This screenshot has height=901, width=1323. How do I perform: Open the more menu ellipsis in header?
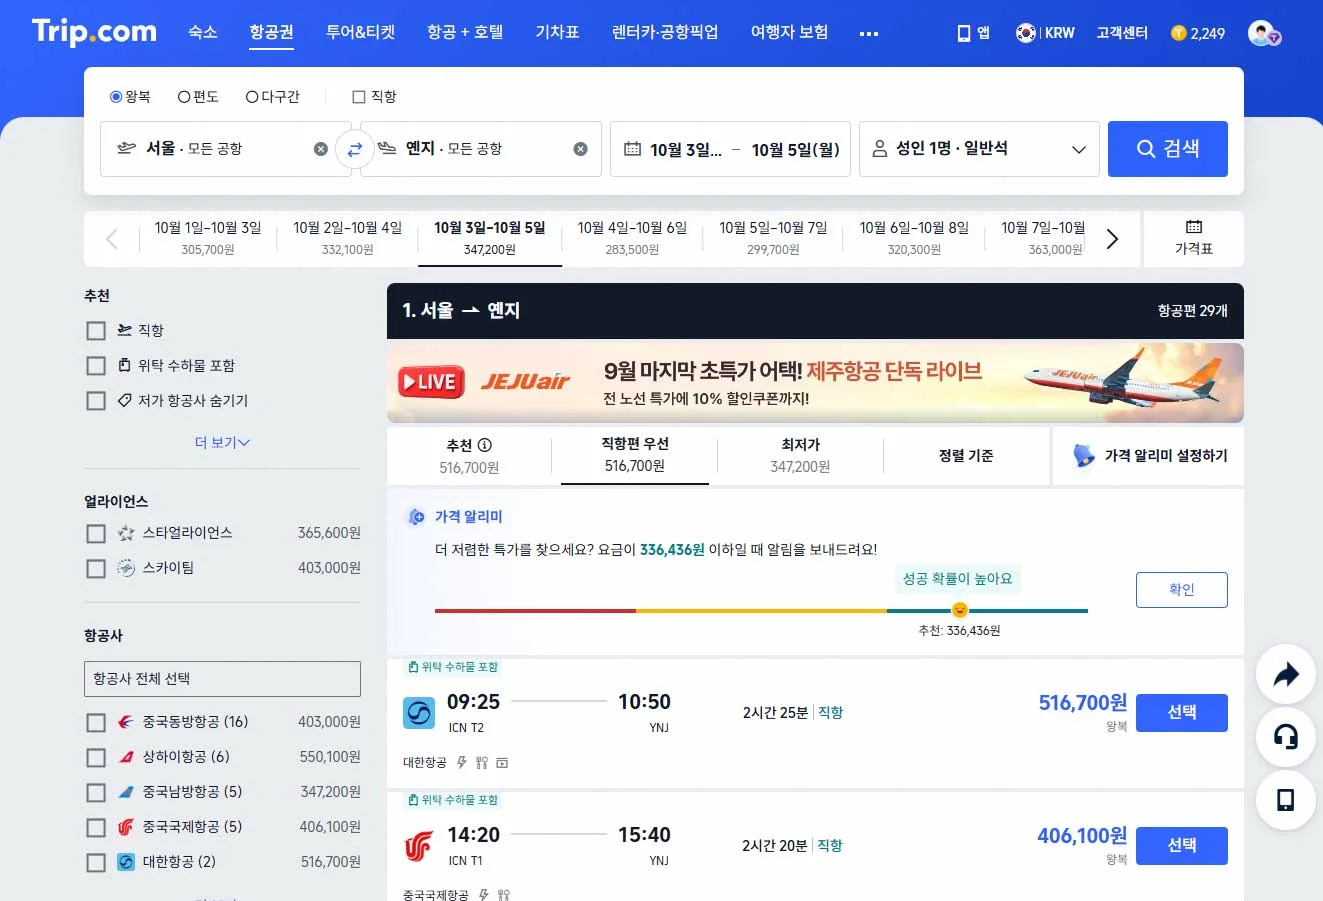coord(869,33)
